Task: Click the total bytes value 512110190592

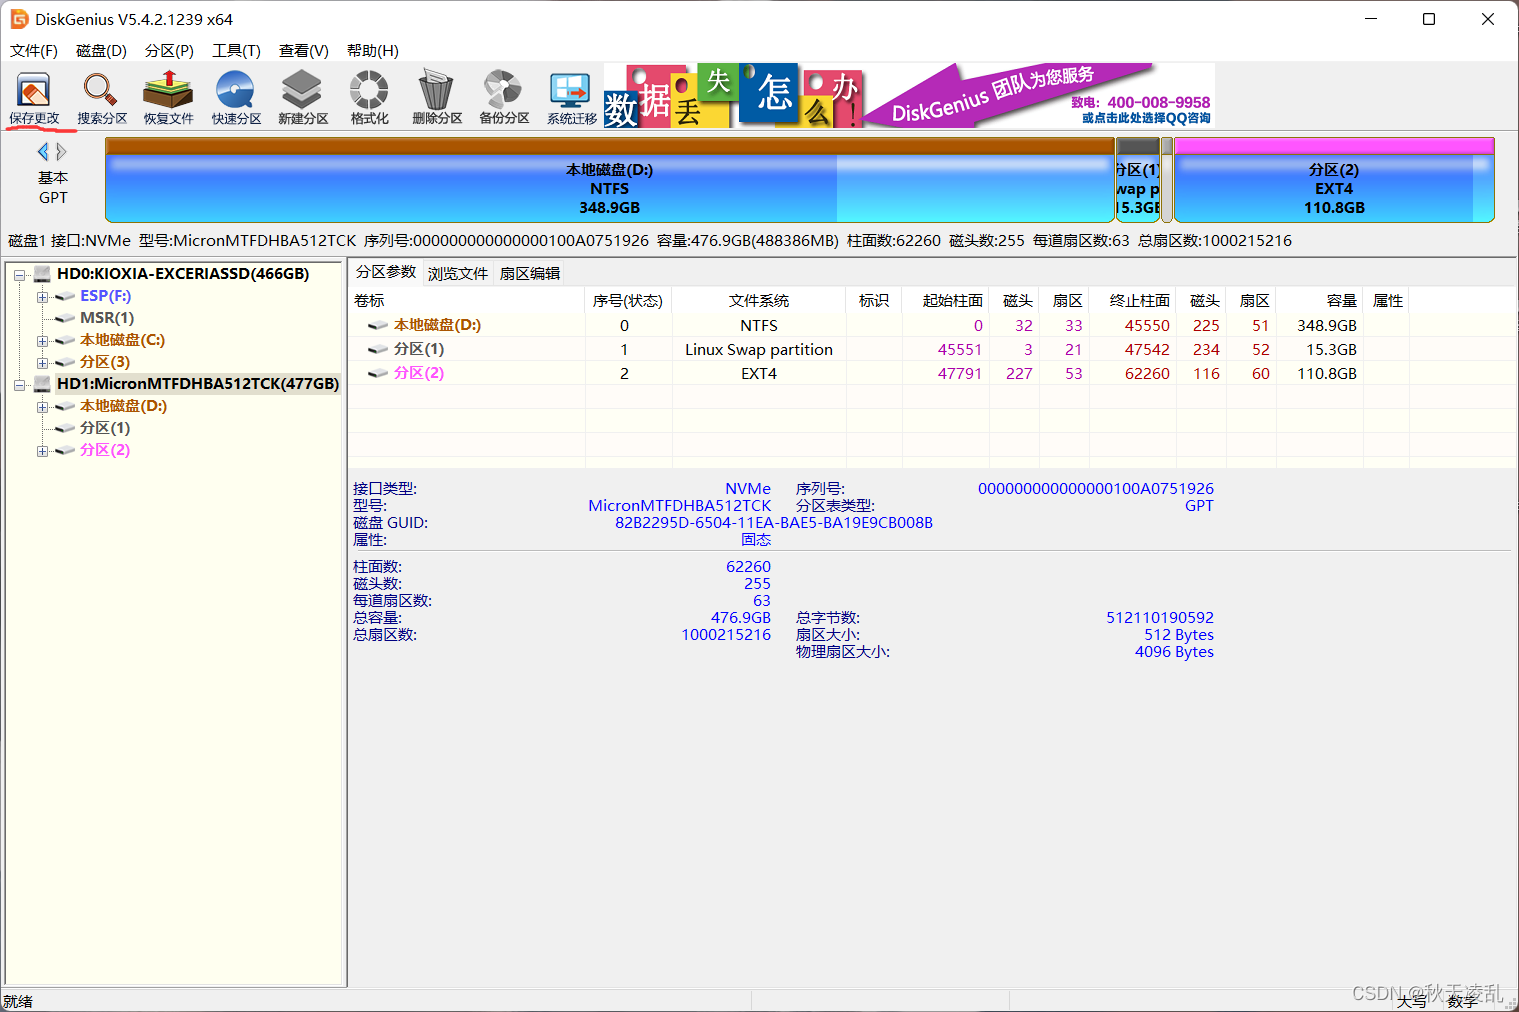Action: [x=1160, y=618]
